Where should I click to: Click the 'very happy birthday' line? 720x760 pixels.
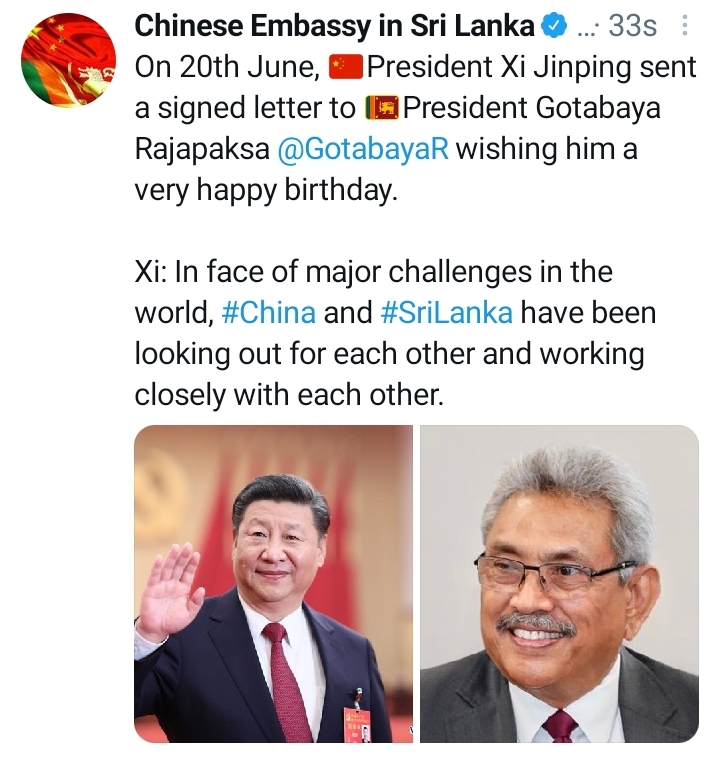pos(266,191)
